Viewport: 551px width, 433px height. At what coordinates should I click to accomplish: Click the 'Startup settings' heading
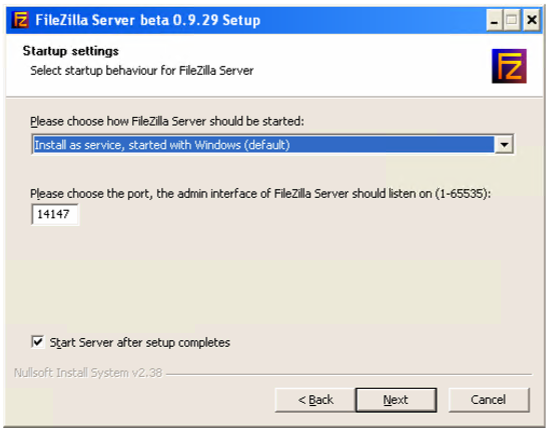(x=71, y=51)
